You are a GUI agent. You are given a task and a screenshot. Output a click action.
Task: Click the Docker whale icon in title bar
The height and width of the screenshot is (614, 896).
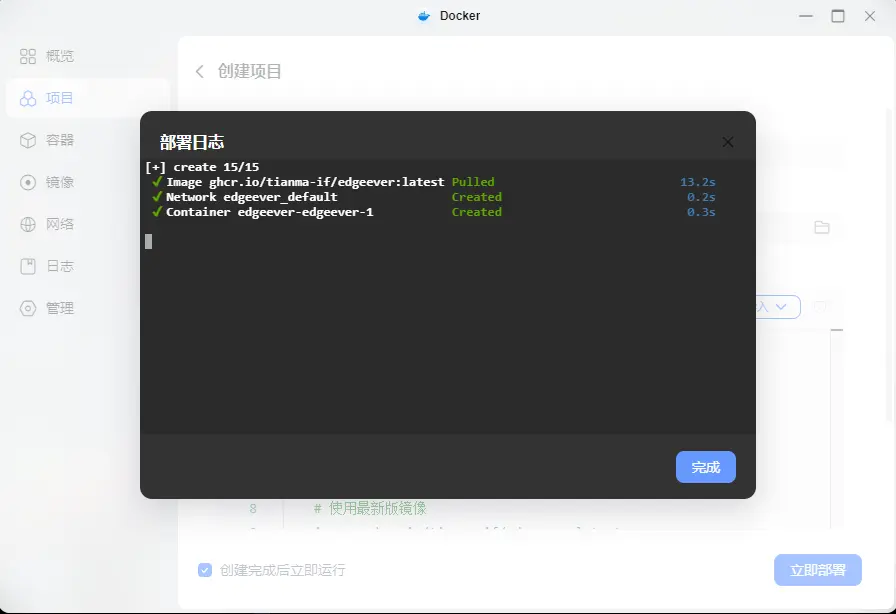[x=423, y=16]
